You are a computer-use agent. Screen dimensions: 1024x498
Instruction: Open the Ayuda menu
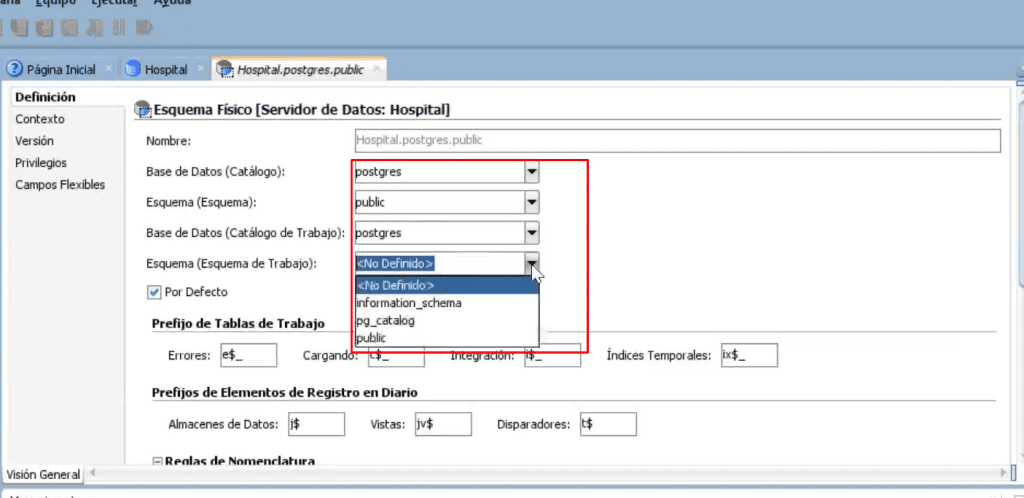pos(172,2)
